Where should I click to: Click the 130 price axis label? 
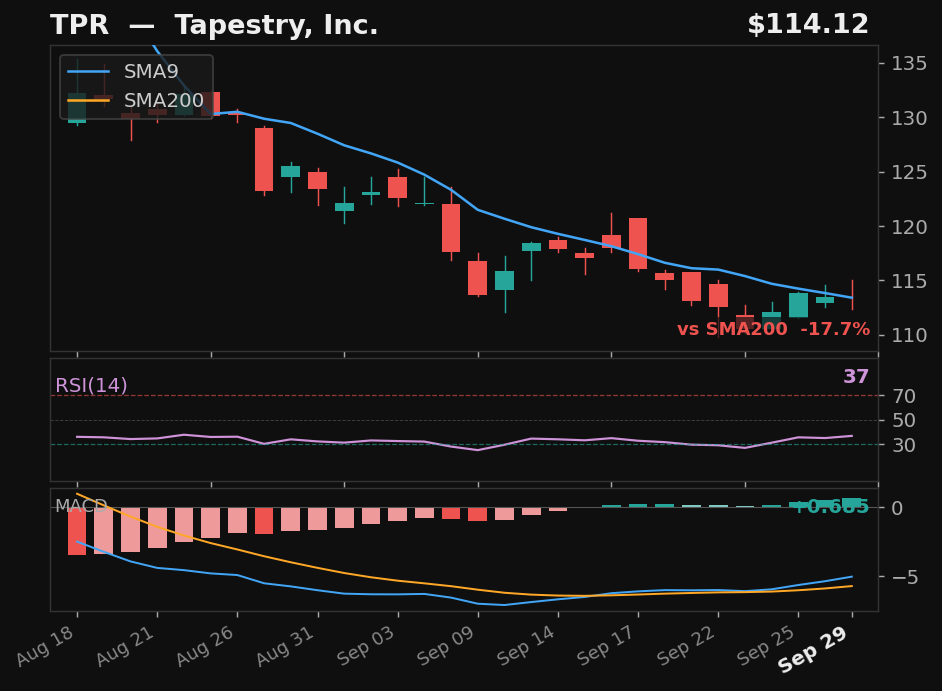coord(909,118)
